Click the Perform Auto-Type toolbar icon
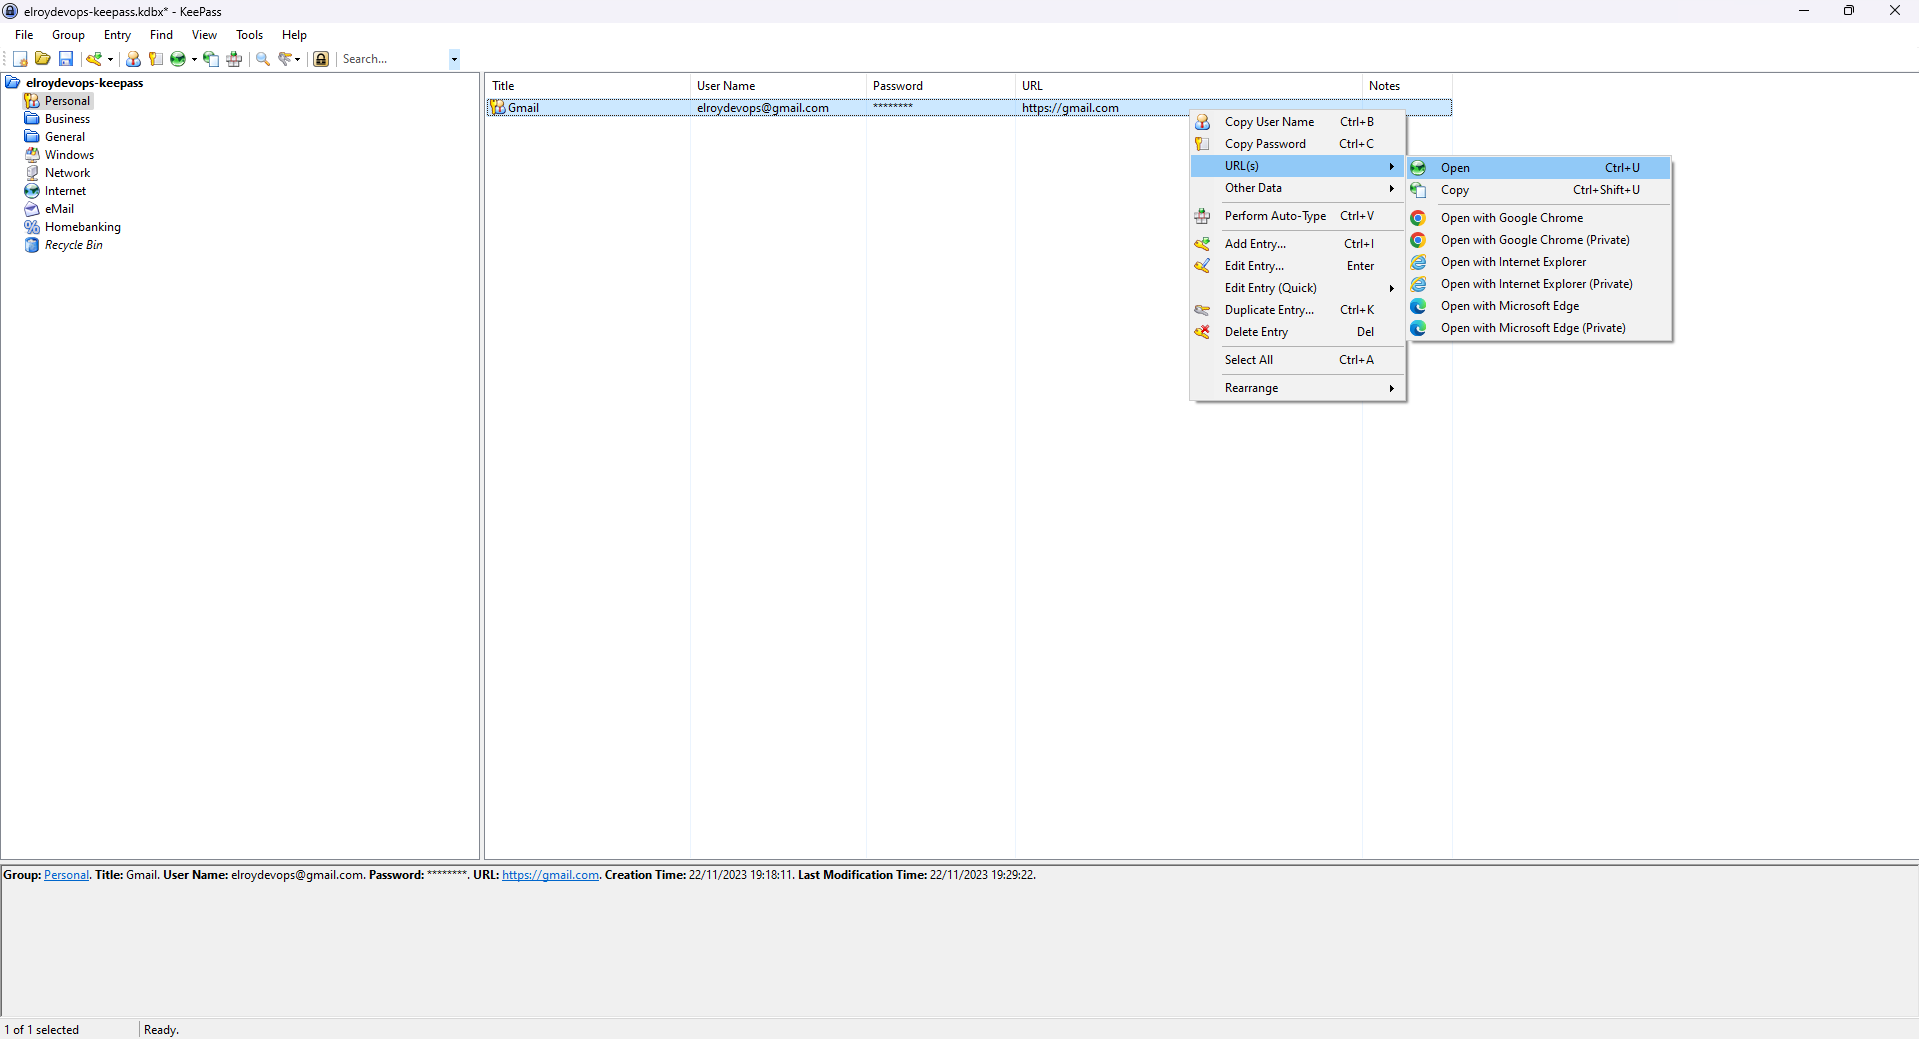The width and height of the screenshot is (1919, 1039). click(x=234, y=59)
